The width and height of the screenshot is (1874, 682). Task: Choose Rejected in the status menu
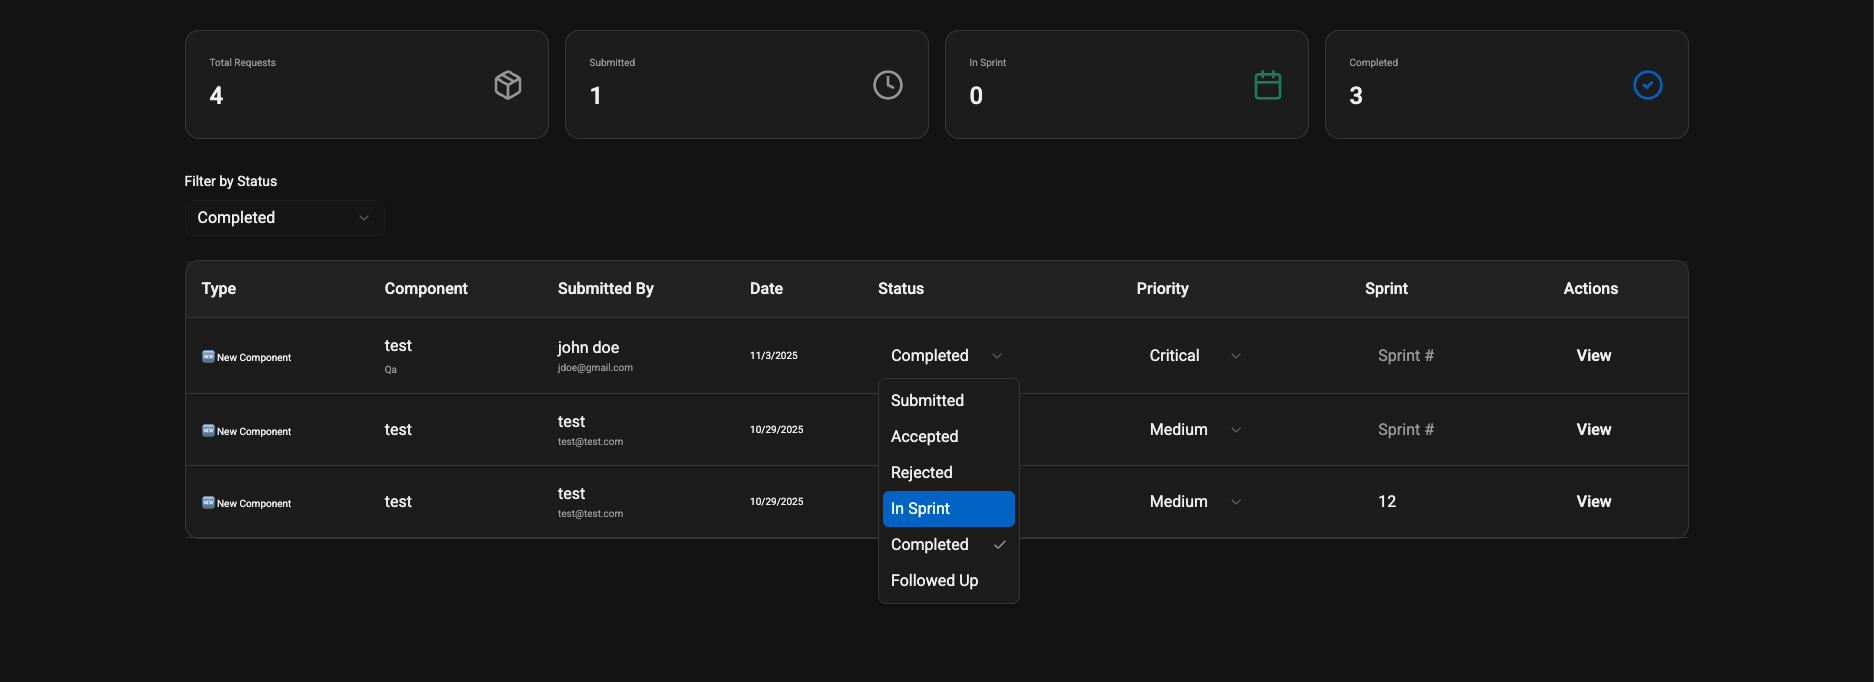949,473
